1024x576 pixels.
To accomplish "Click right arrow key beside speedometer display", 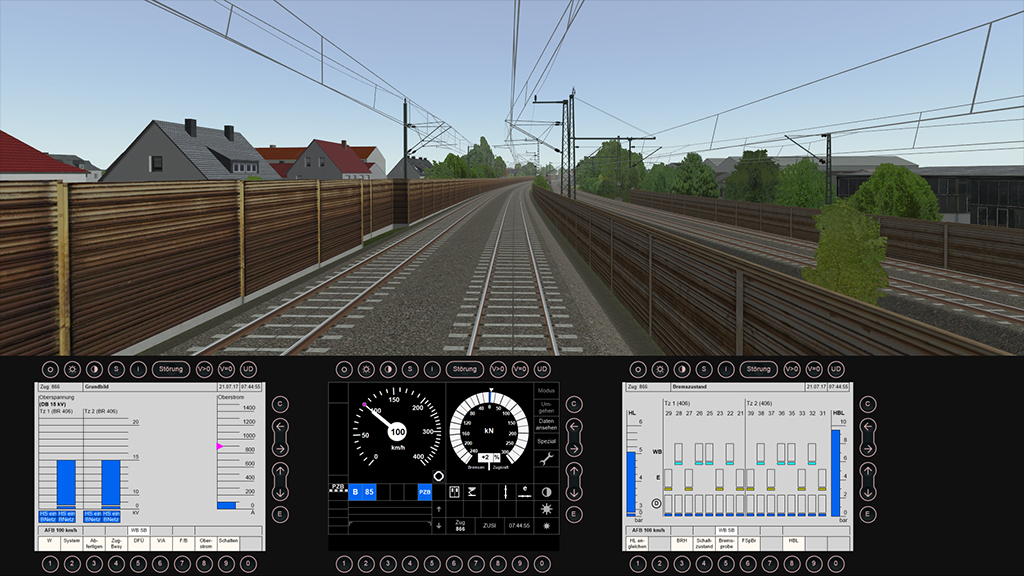I will tap(574, 449).
